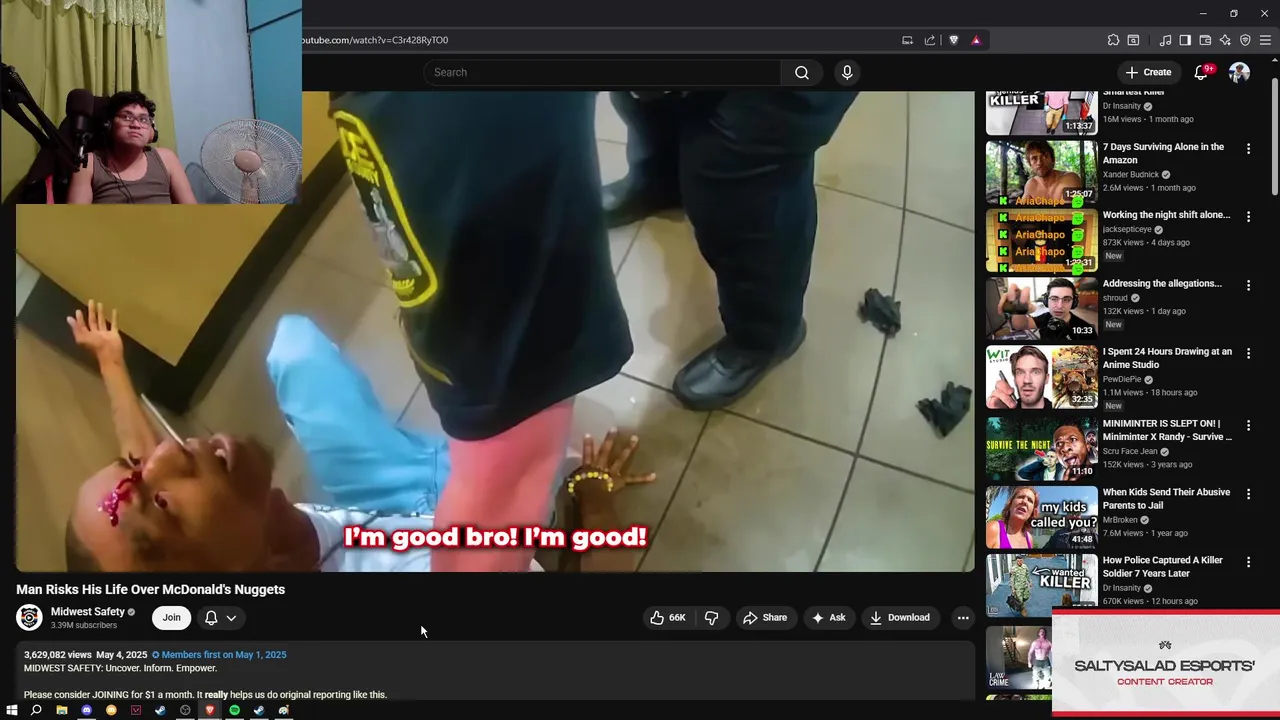Open Windows taskbar search magnifier
1280x720 pixels.
[x=36, y=710]
